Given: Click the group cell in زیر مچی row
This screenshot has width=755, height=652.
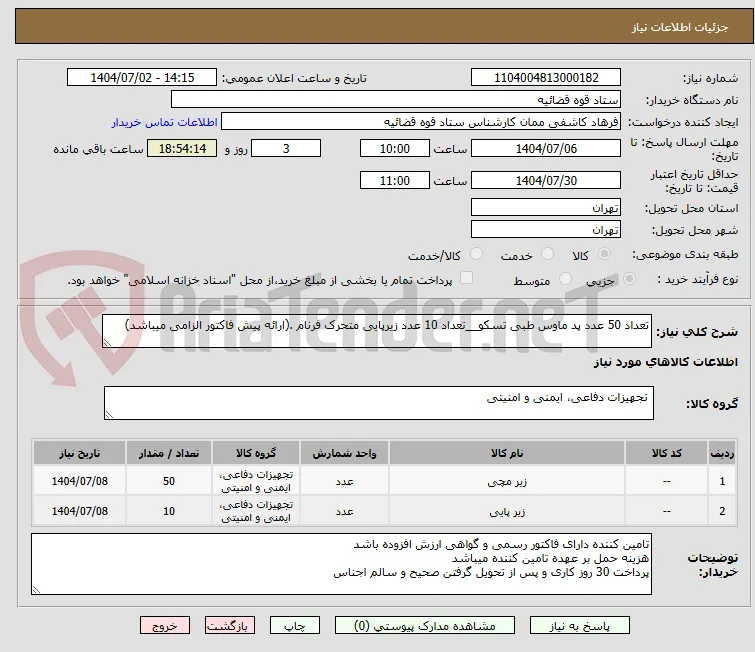Looking at the screenshot, I should 256,481.
